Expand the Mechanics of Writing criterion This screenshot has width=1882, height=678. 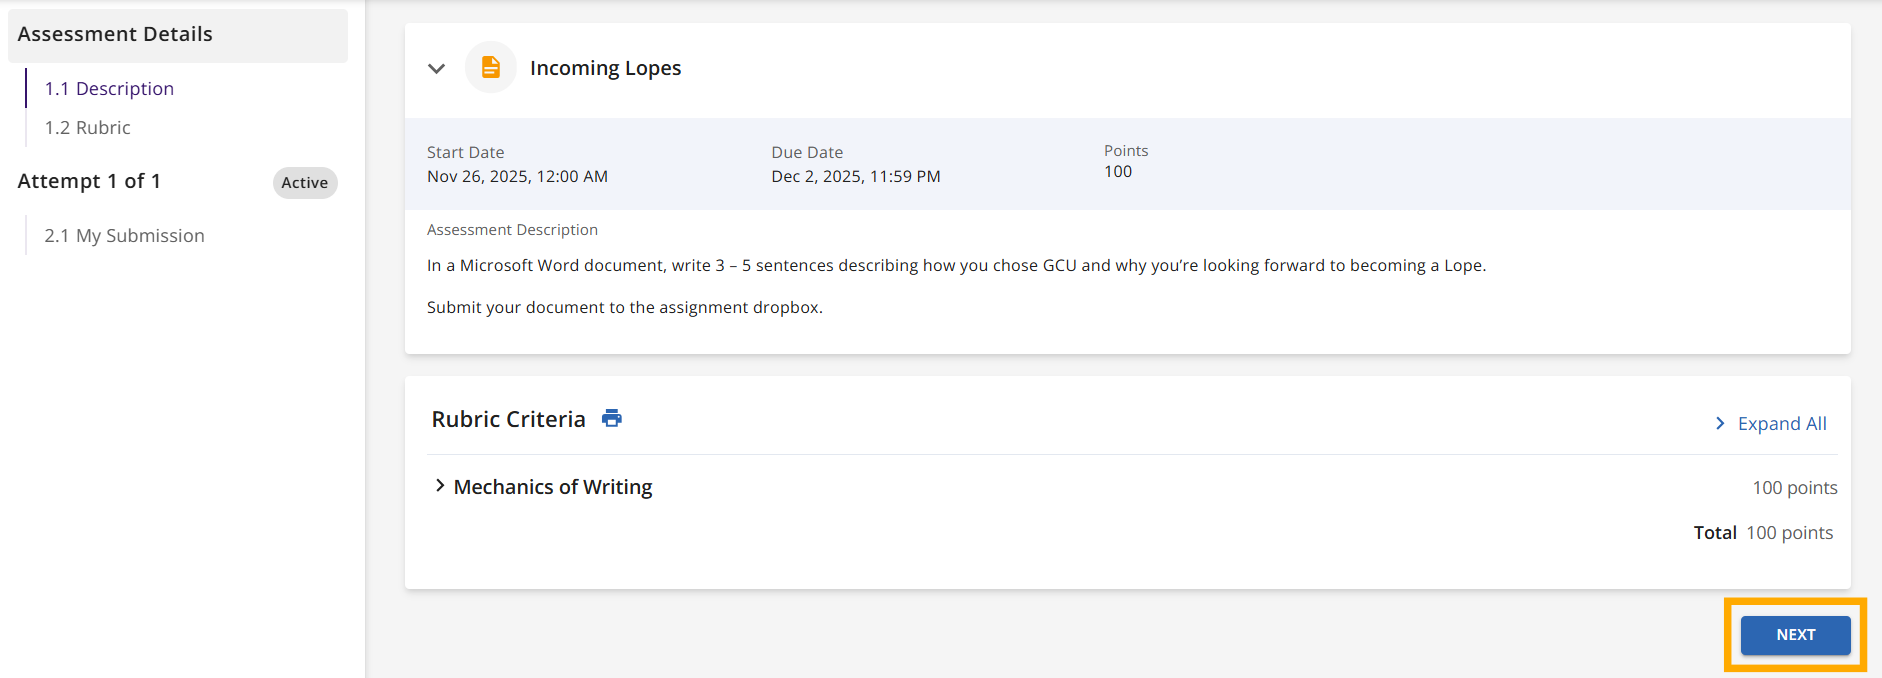coord(440,486)
